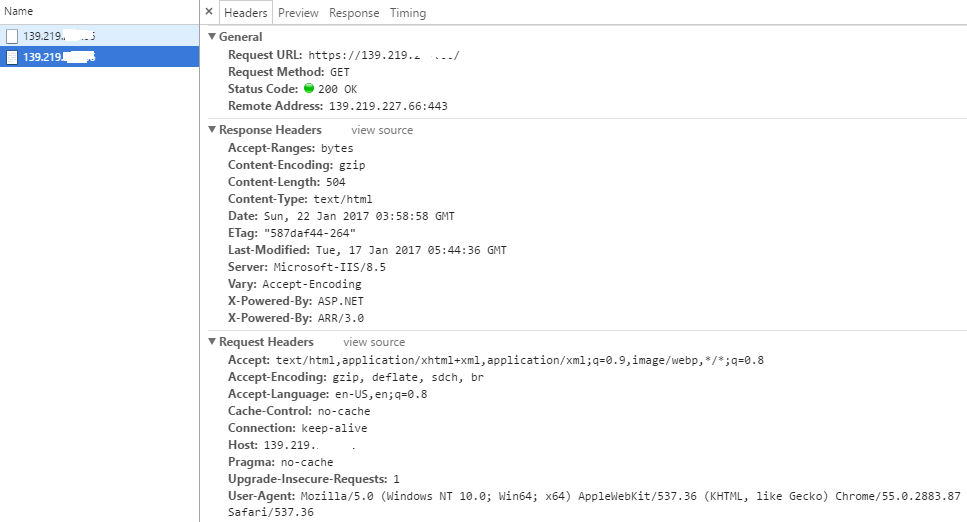Click the green status code dot
Viewport: 967px width, 522px height.
pos(309,89)
